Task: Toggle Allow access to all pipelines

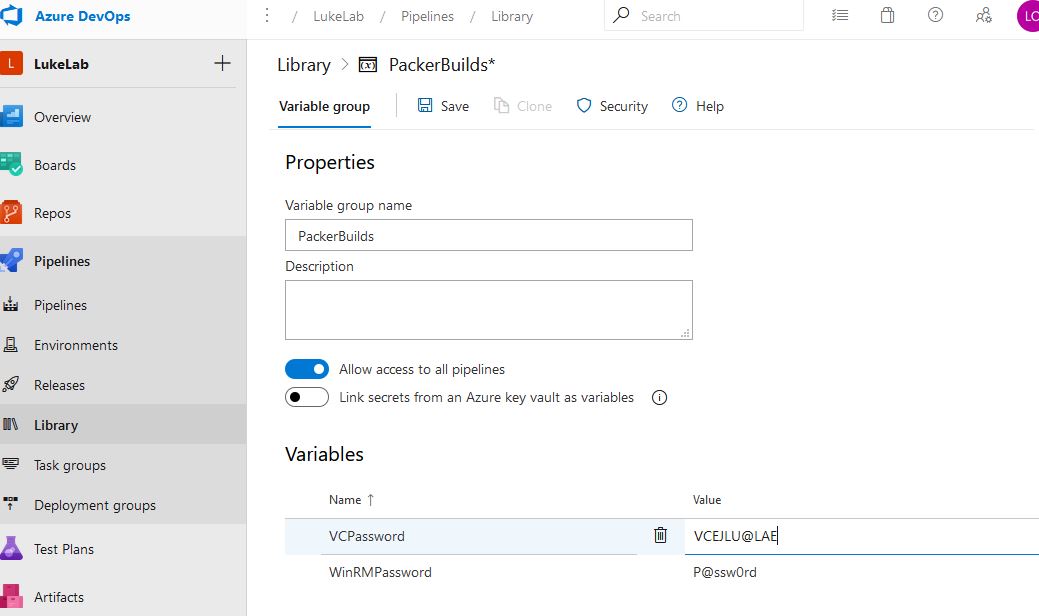Action: coord(307,369)
